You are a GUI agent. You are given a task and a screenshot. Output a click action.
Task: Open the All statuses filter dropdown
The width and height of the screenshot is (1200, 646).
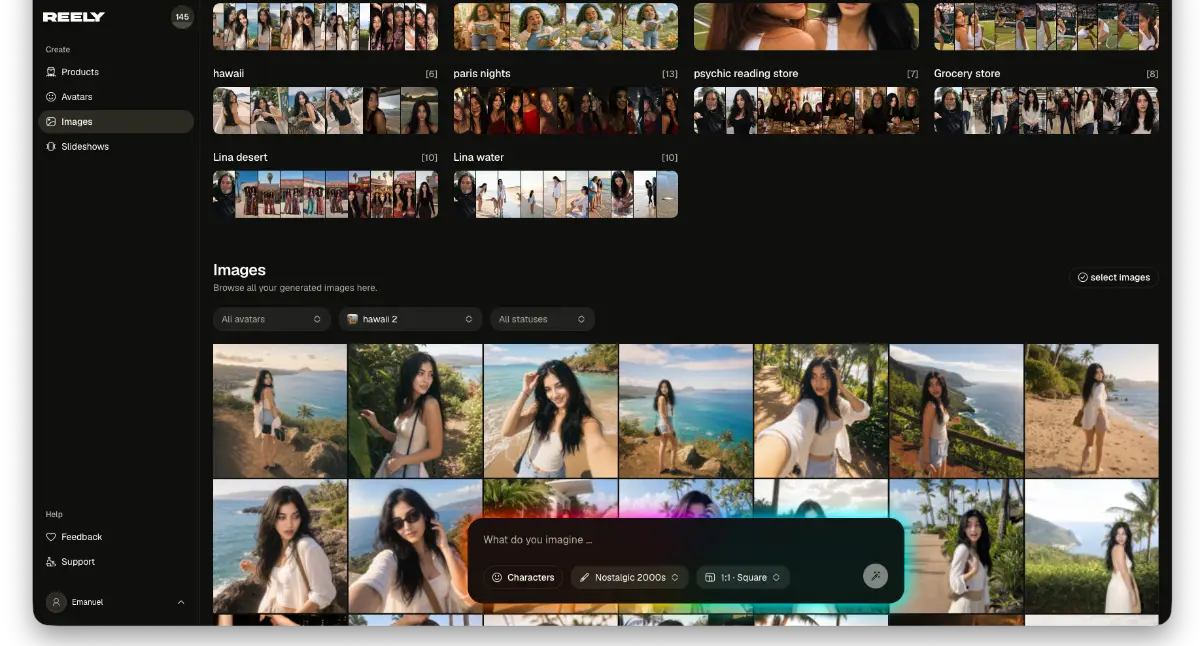[542, 319]
